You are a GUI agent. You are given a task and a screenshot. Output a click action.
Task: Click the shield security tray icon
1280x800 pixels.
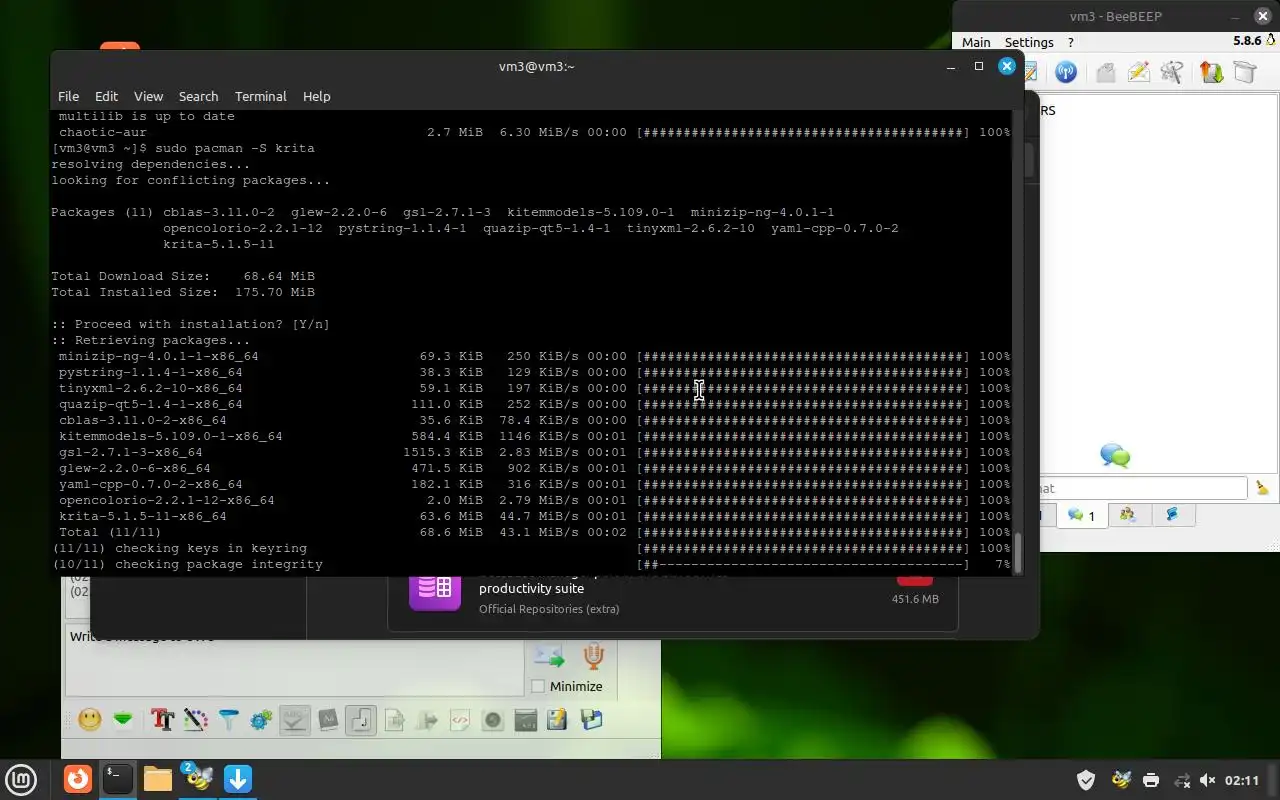click(1086, 780)
